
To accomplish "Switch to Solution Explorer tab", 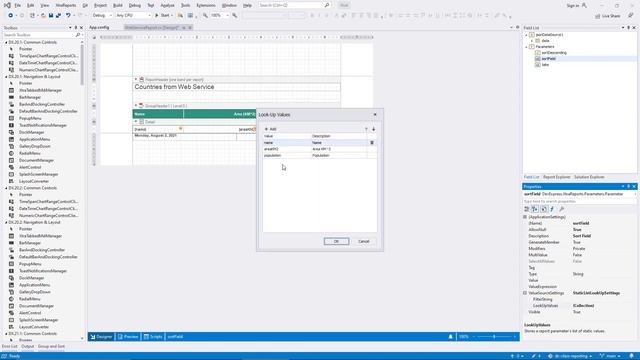I will coord(589,177).
